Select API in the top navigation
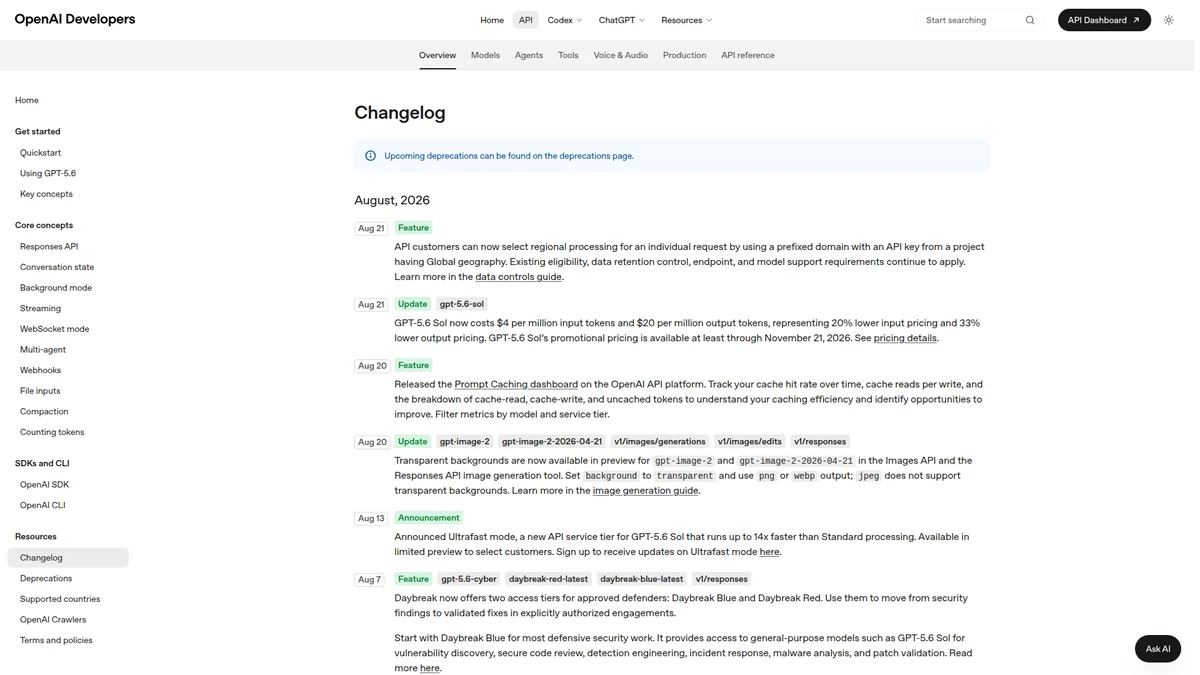 (x=526, y=20)
